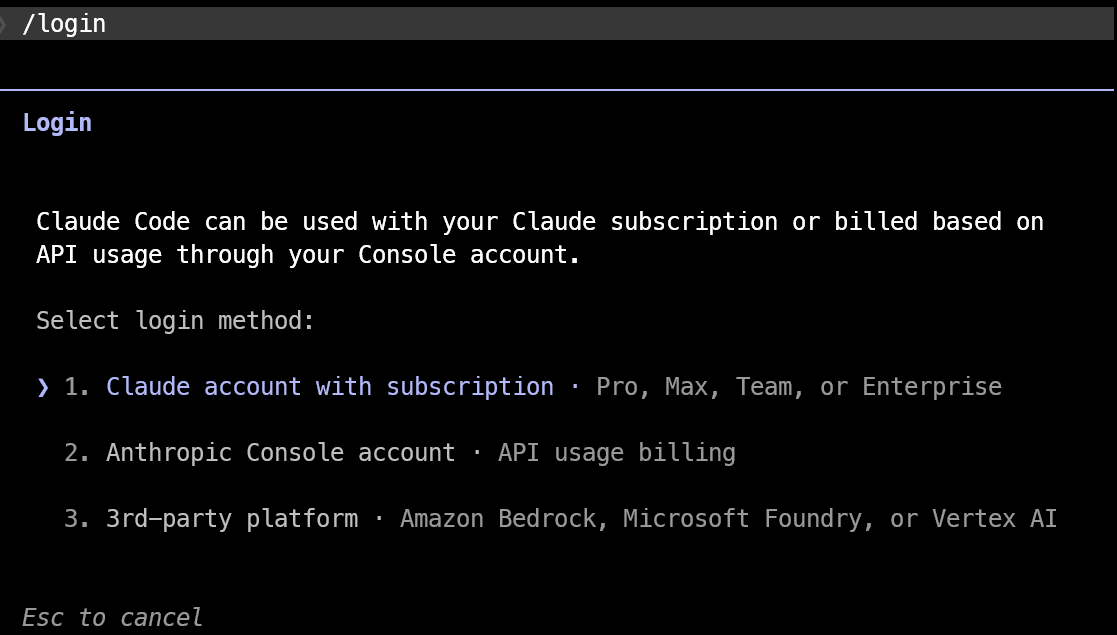Click "Esc to cancel" hint
1117x635 pixels.
112,617
